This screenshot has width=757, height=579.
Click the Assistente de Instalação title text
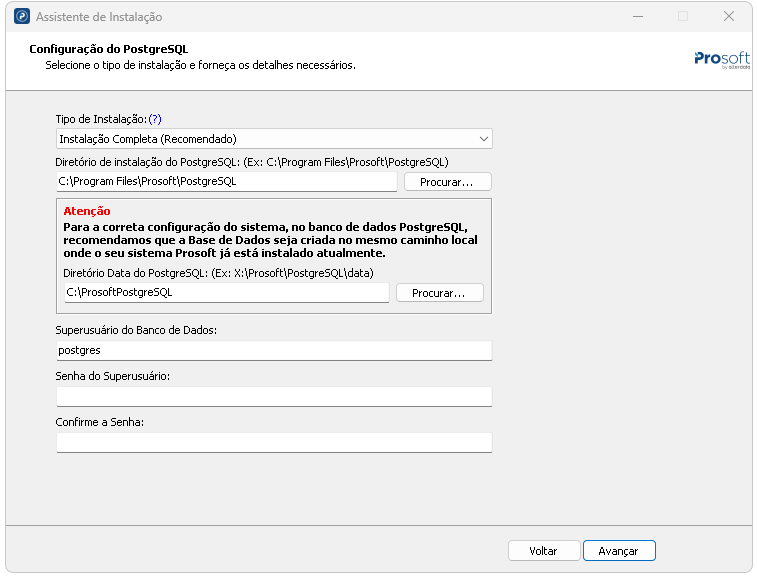point(99,17)
